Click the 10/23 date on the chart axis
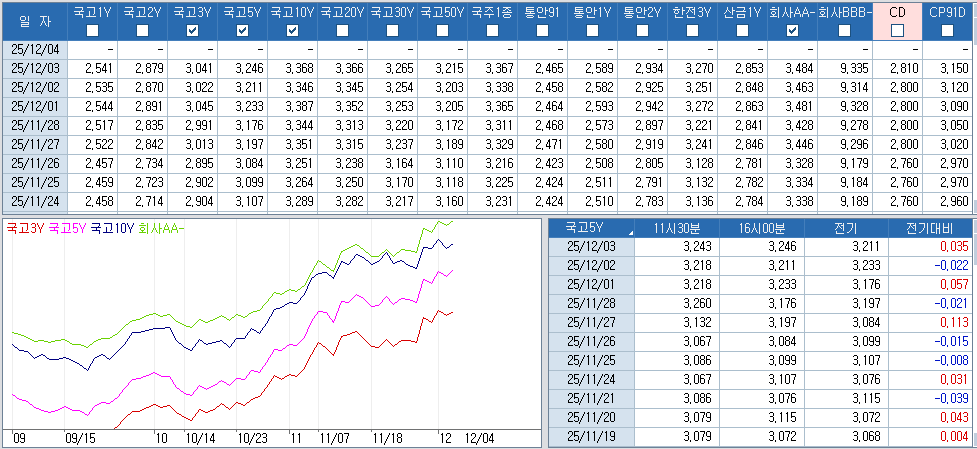The image size is (977, 449). [251, 438]
